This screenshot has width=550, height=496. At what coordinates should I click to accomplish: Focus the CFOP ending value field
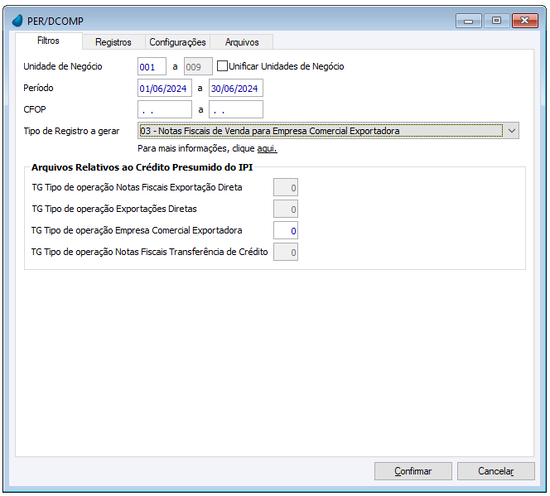point(236,109)
